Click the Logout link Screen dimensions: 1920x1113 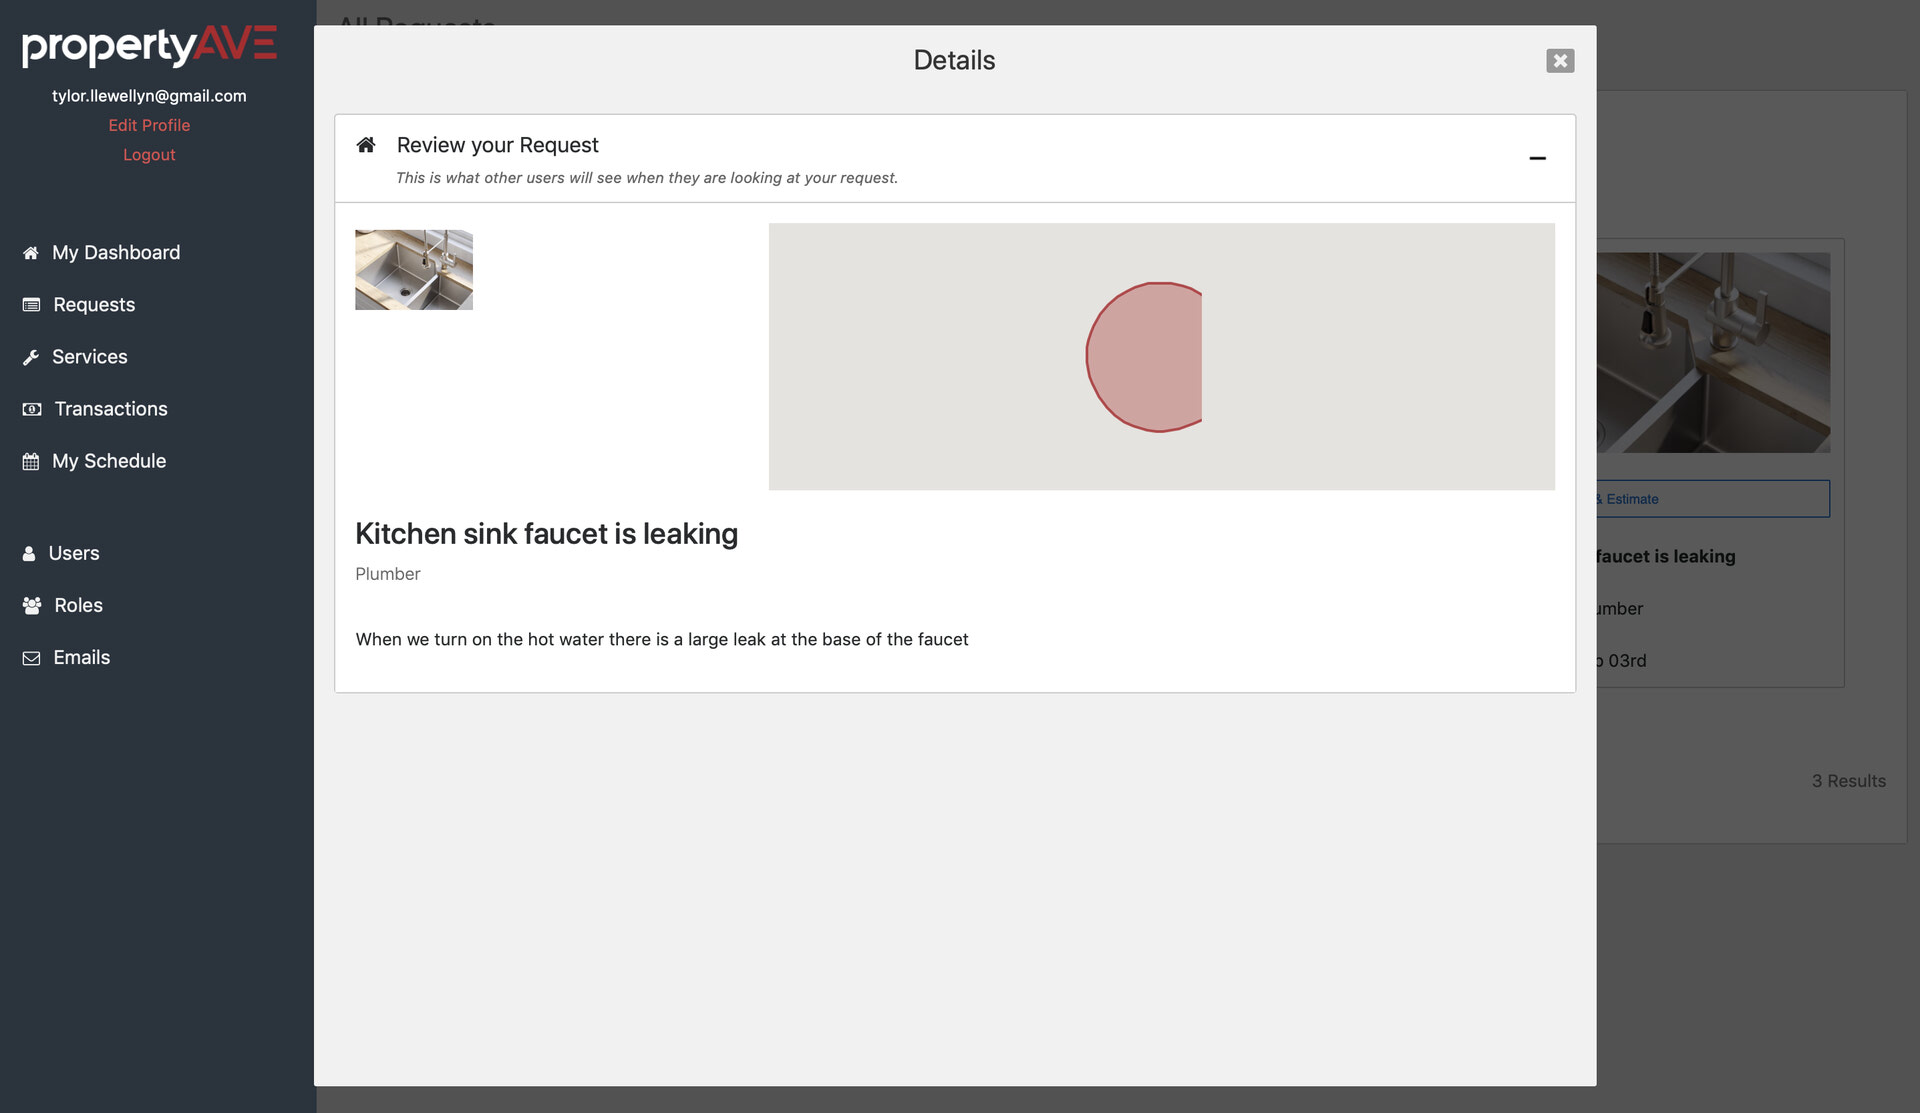click(148, 154)
